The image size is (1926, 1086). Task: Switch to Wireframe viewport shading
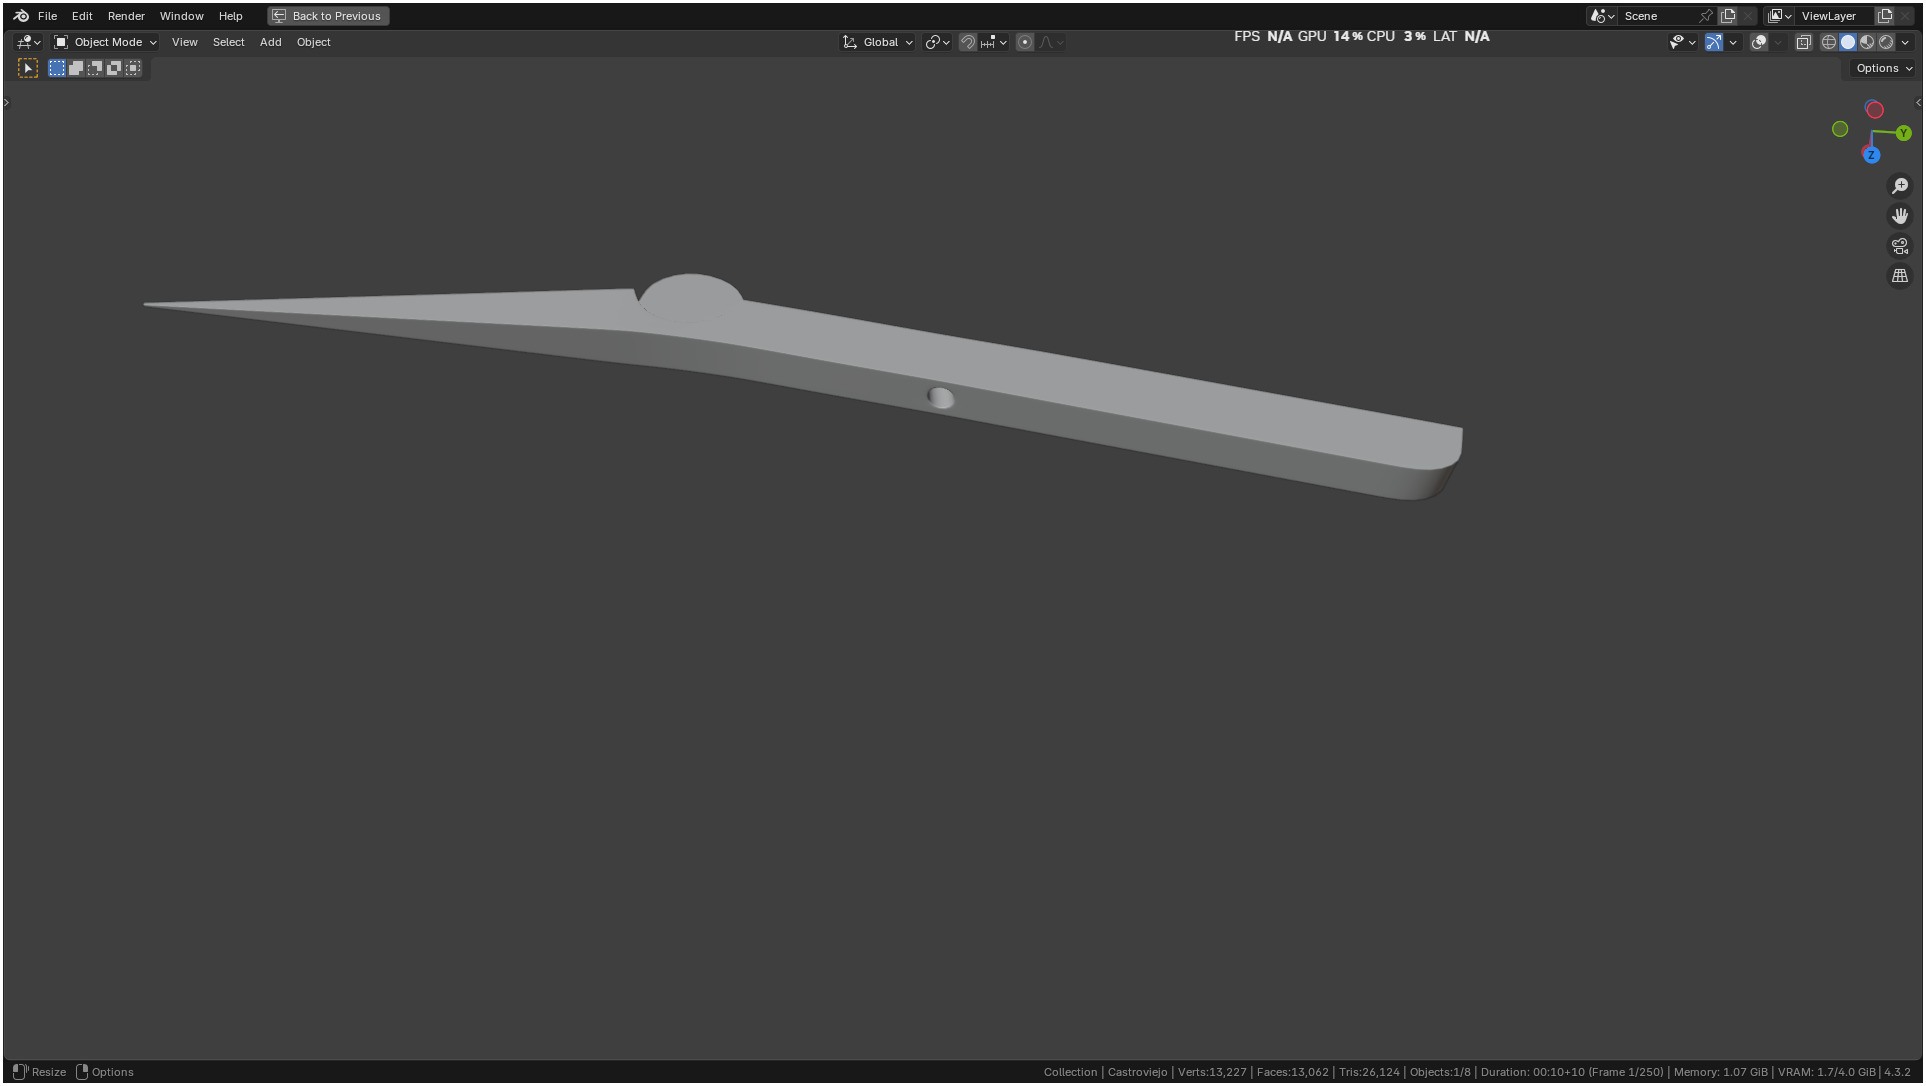point(1829,42)
